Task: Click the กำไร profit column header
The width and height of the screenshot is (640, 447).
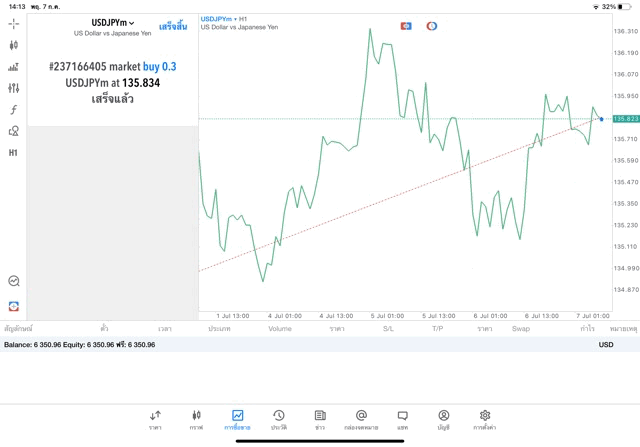Action: pos(587,329)
